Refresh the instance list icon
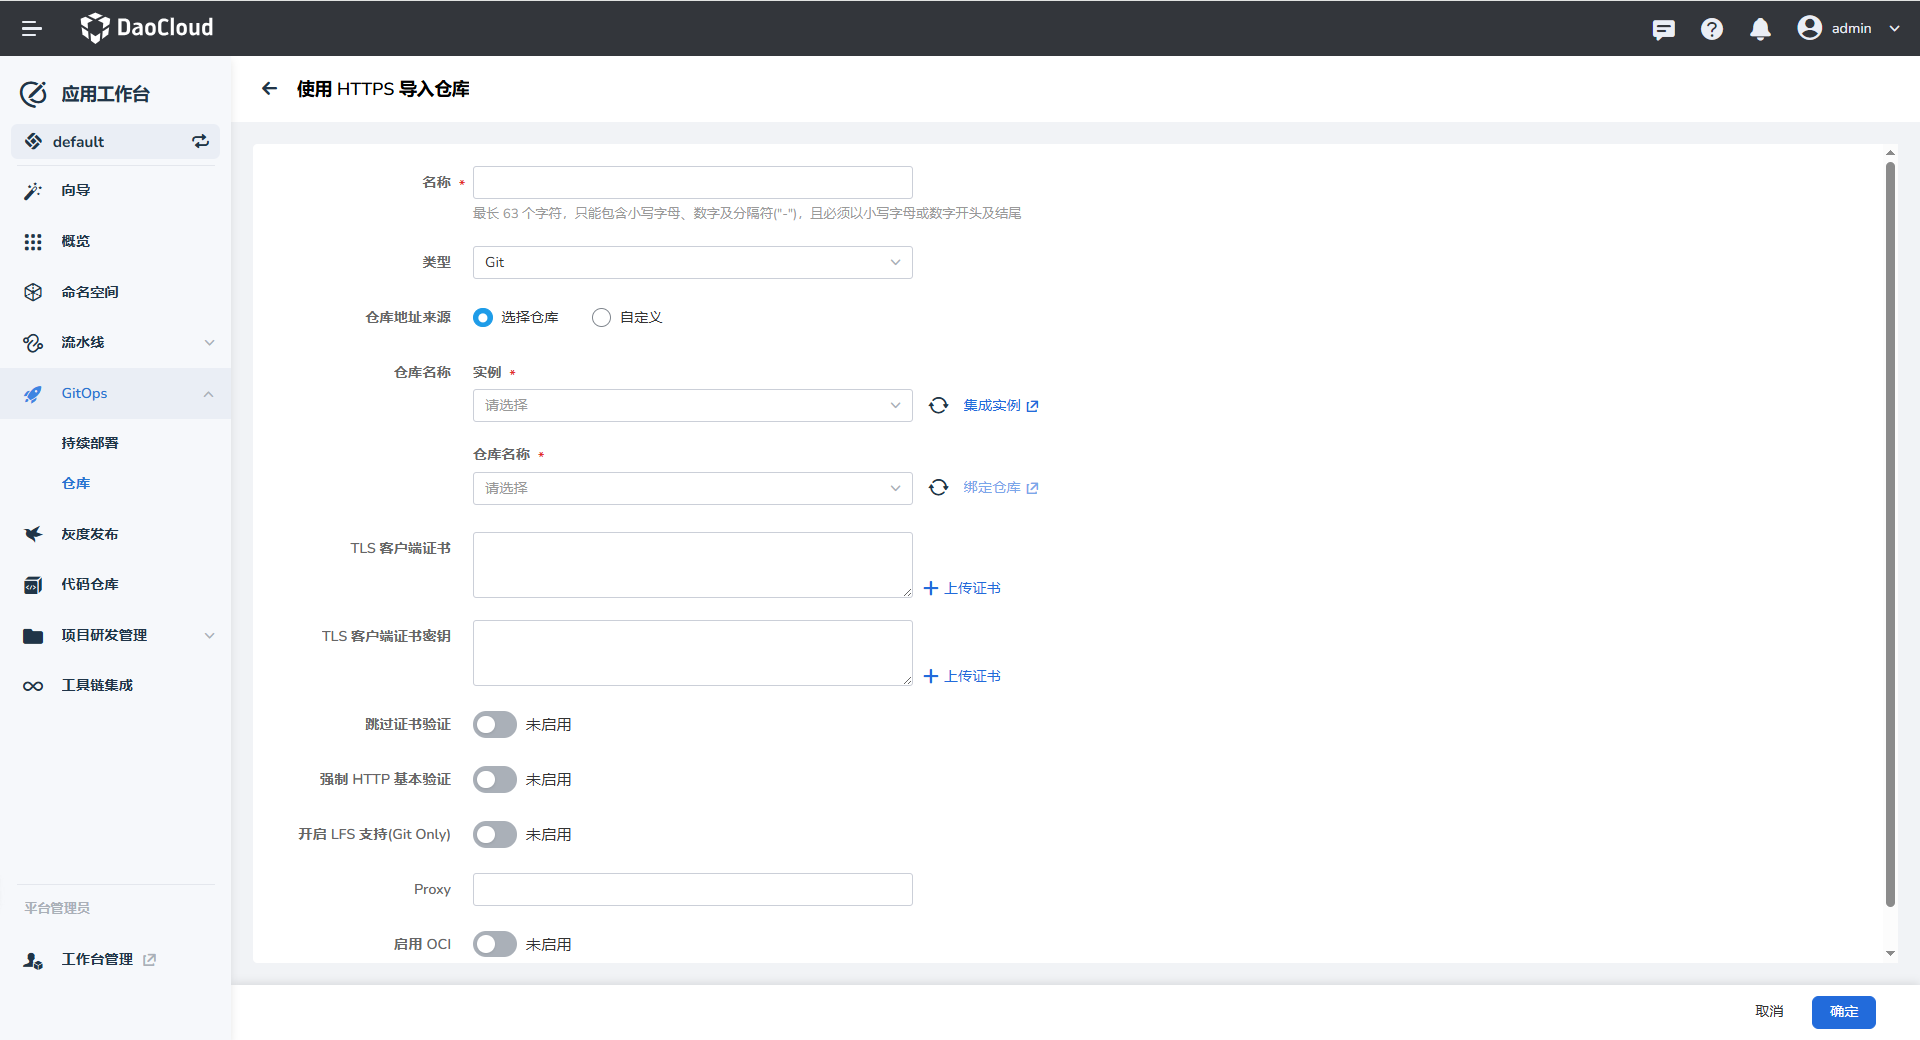 [x=938, y=405]
